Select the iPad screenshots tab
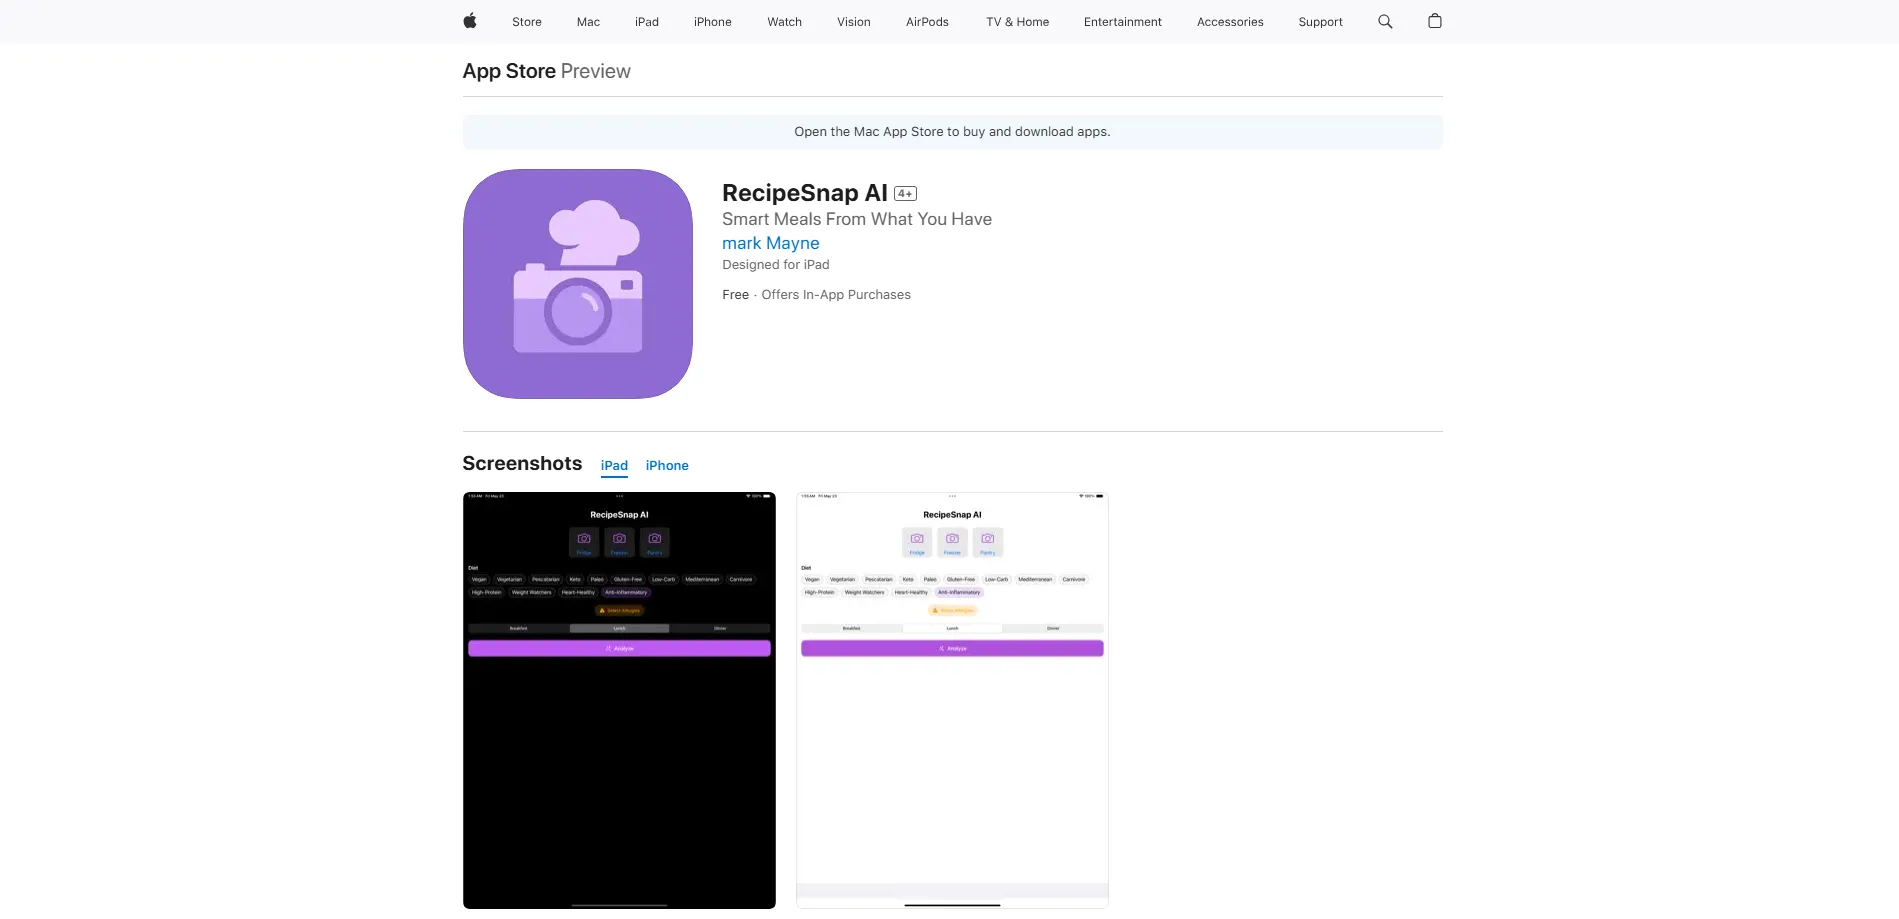 pos(614,466)
